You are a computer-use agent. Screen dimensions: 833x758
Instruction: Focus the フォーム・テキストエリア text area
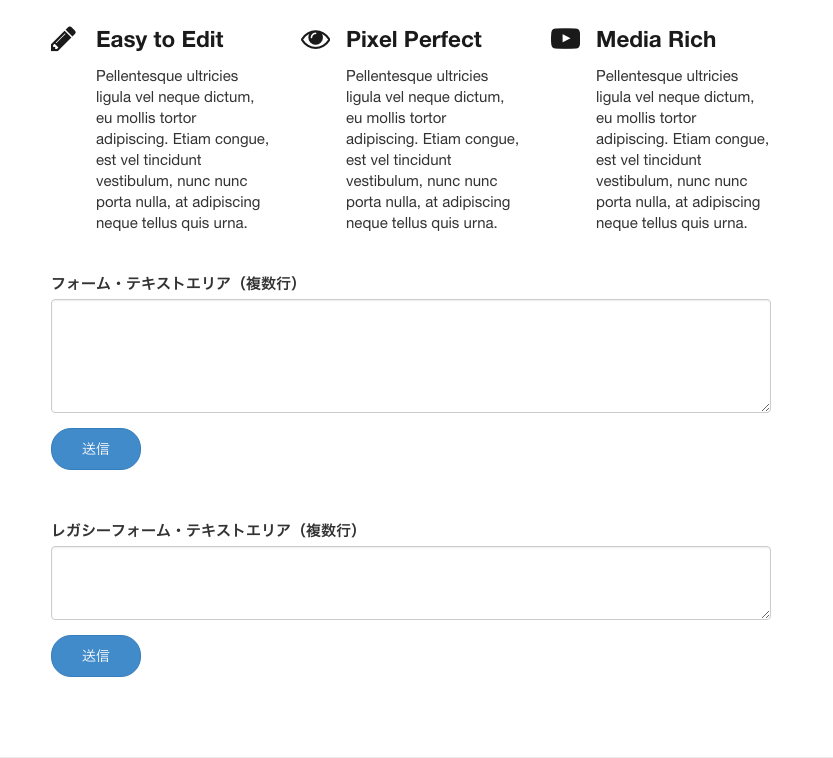[x=411, y=356]
